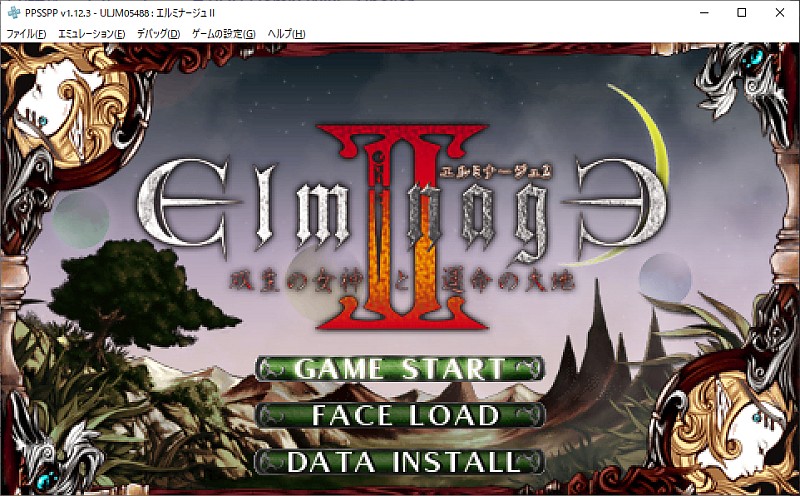Minimize the PPSSPP window

[705, 13]
